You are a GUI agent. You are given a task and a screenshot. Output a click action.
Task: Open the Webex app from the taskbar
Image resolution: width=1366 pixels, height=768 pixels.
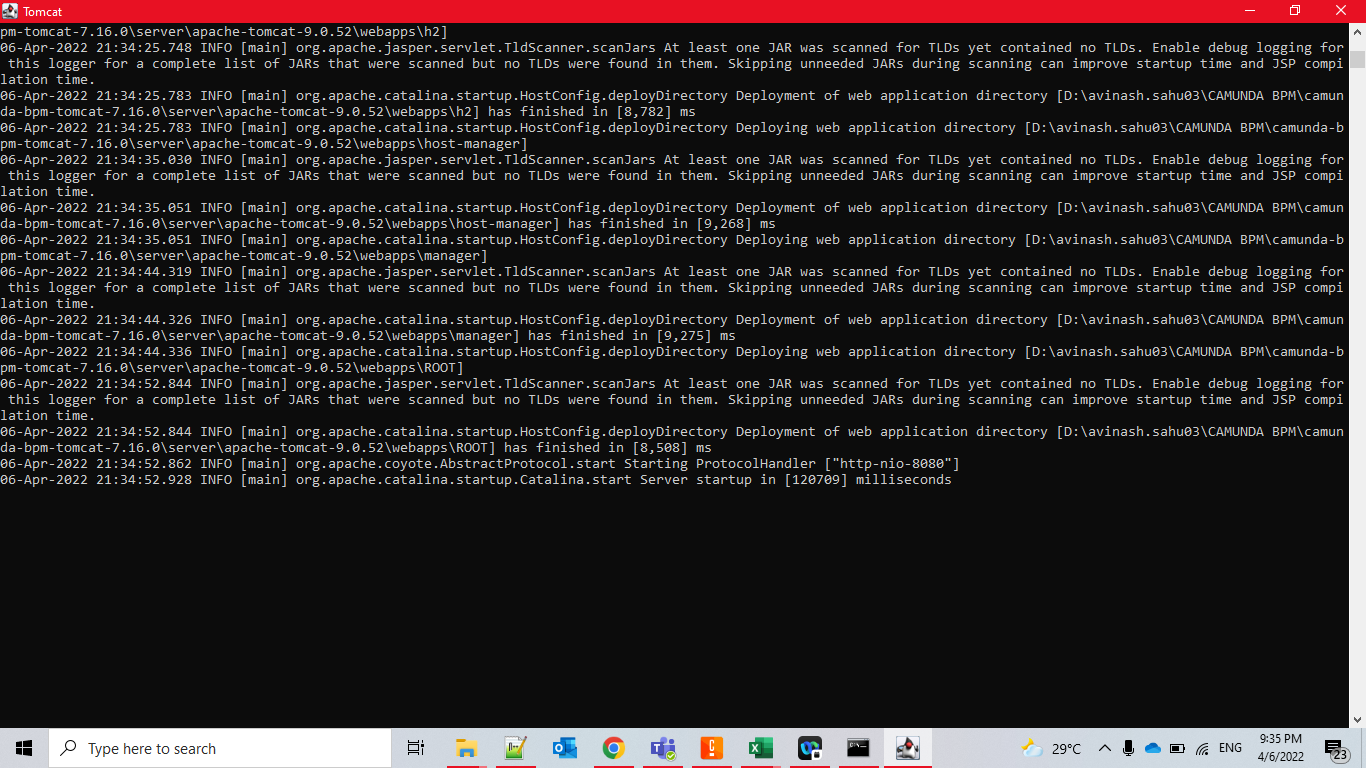pyautogui.click(x=809, y=748)
